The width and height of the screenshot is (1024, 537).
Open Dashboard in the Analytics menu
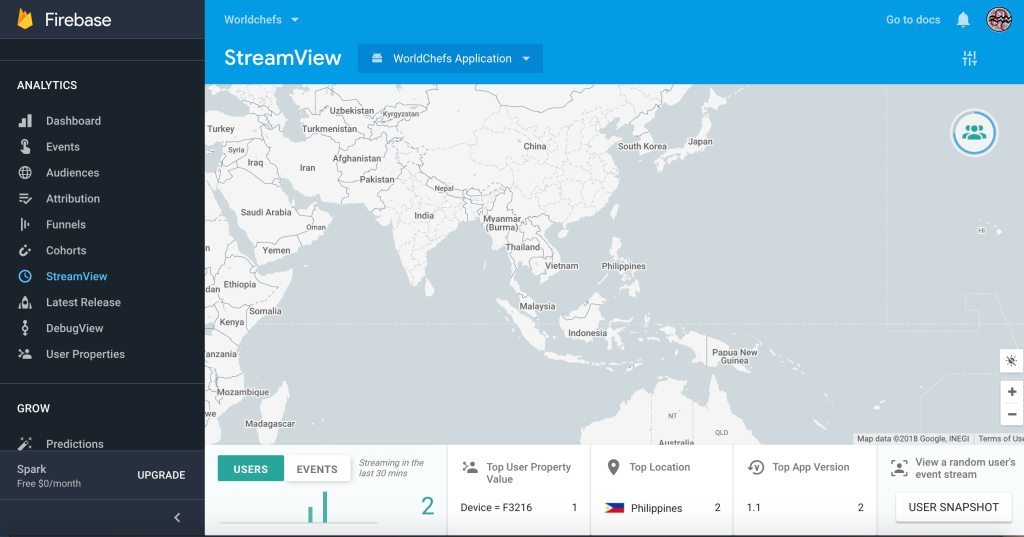73,121
